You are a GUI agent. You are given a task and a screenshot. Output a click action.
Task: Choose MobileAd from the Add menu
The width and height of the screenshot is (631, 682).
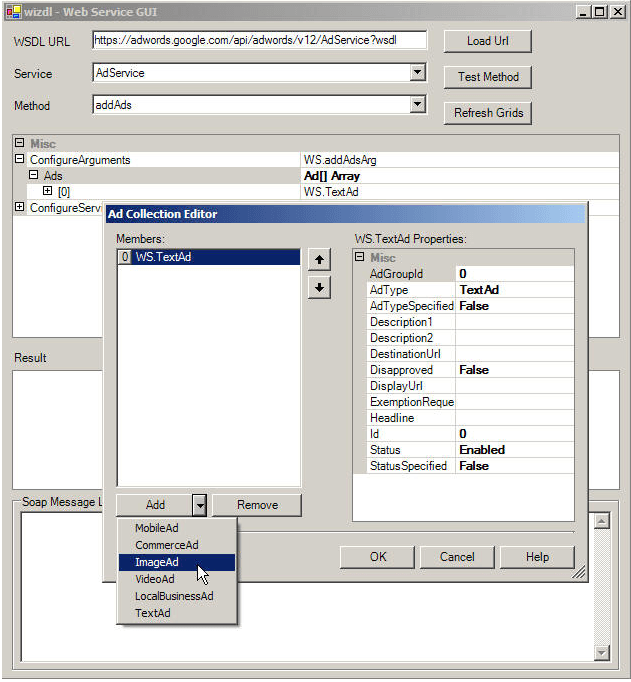click(177, 528)
